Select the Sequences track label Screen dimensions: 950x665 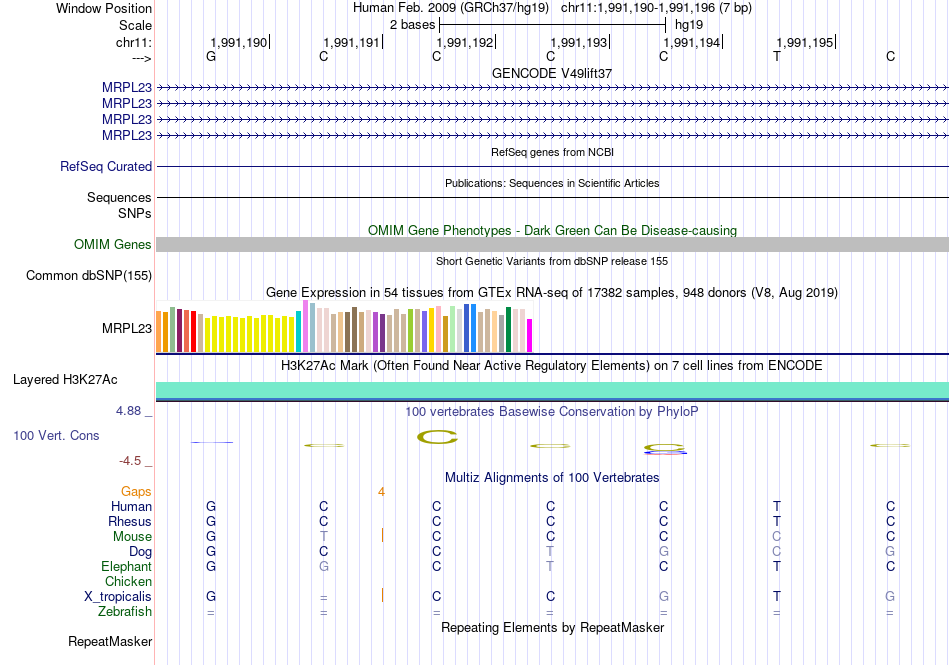click(119, 197)
